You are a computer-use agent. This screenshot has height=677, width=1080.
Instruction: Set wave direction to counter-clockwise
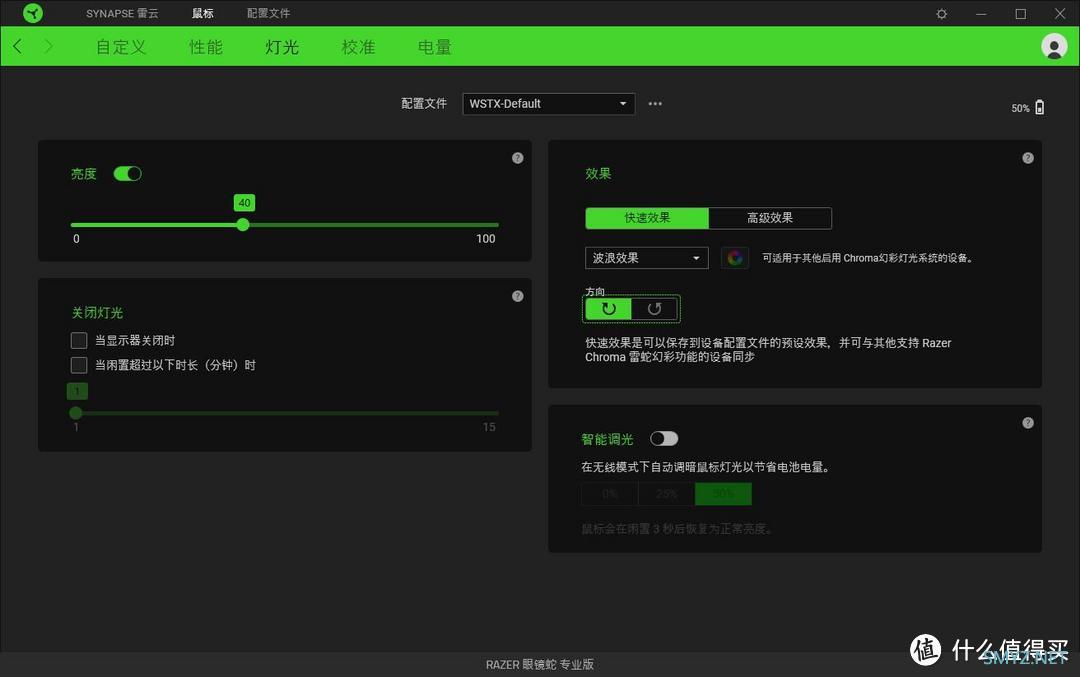coord(654,309)
